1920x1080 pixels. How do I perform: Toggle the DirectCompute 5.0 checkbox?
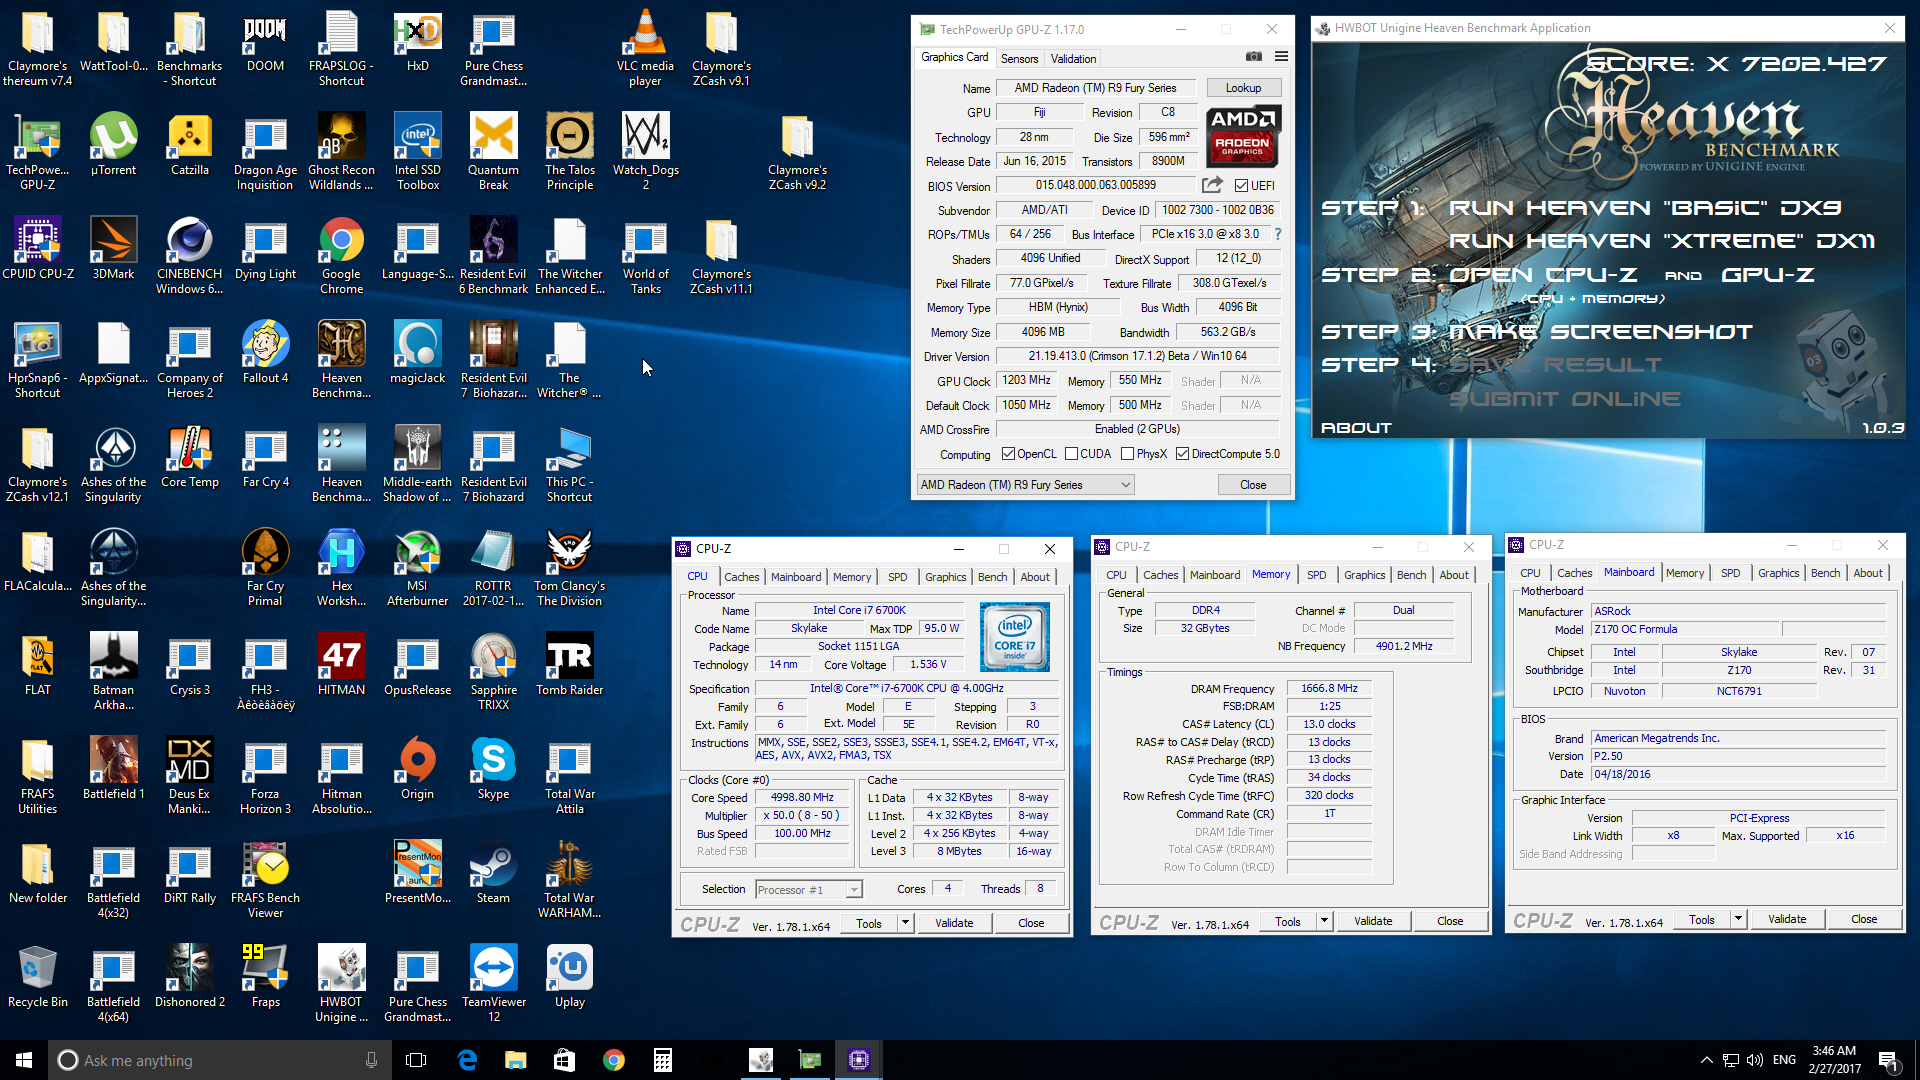[x=1182, y=454]
